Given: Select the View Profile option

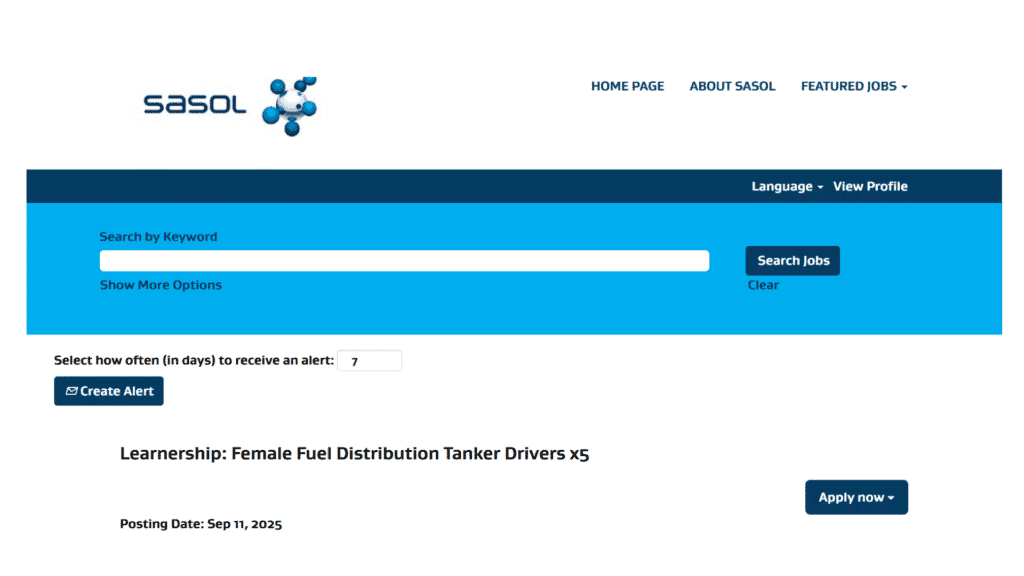Looking at the screenshot, I should (x=870, y=186).
